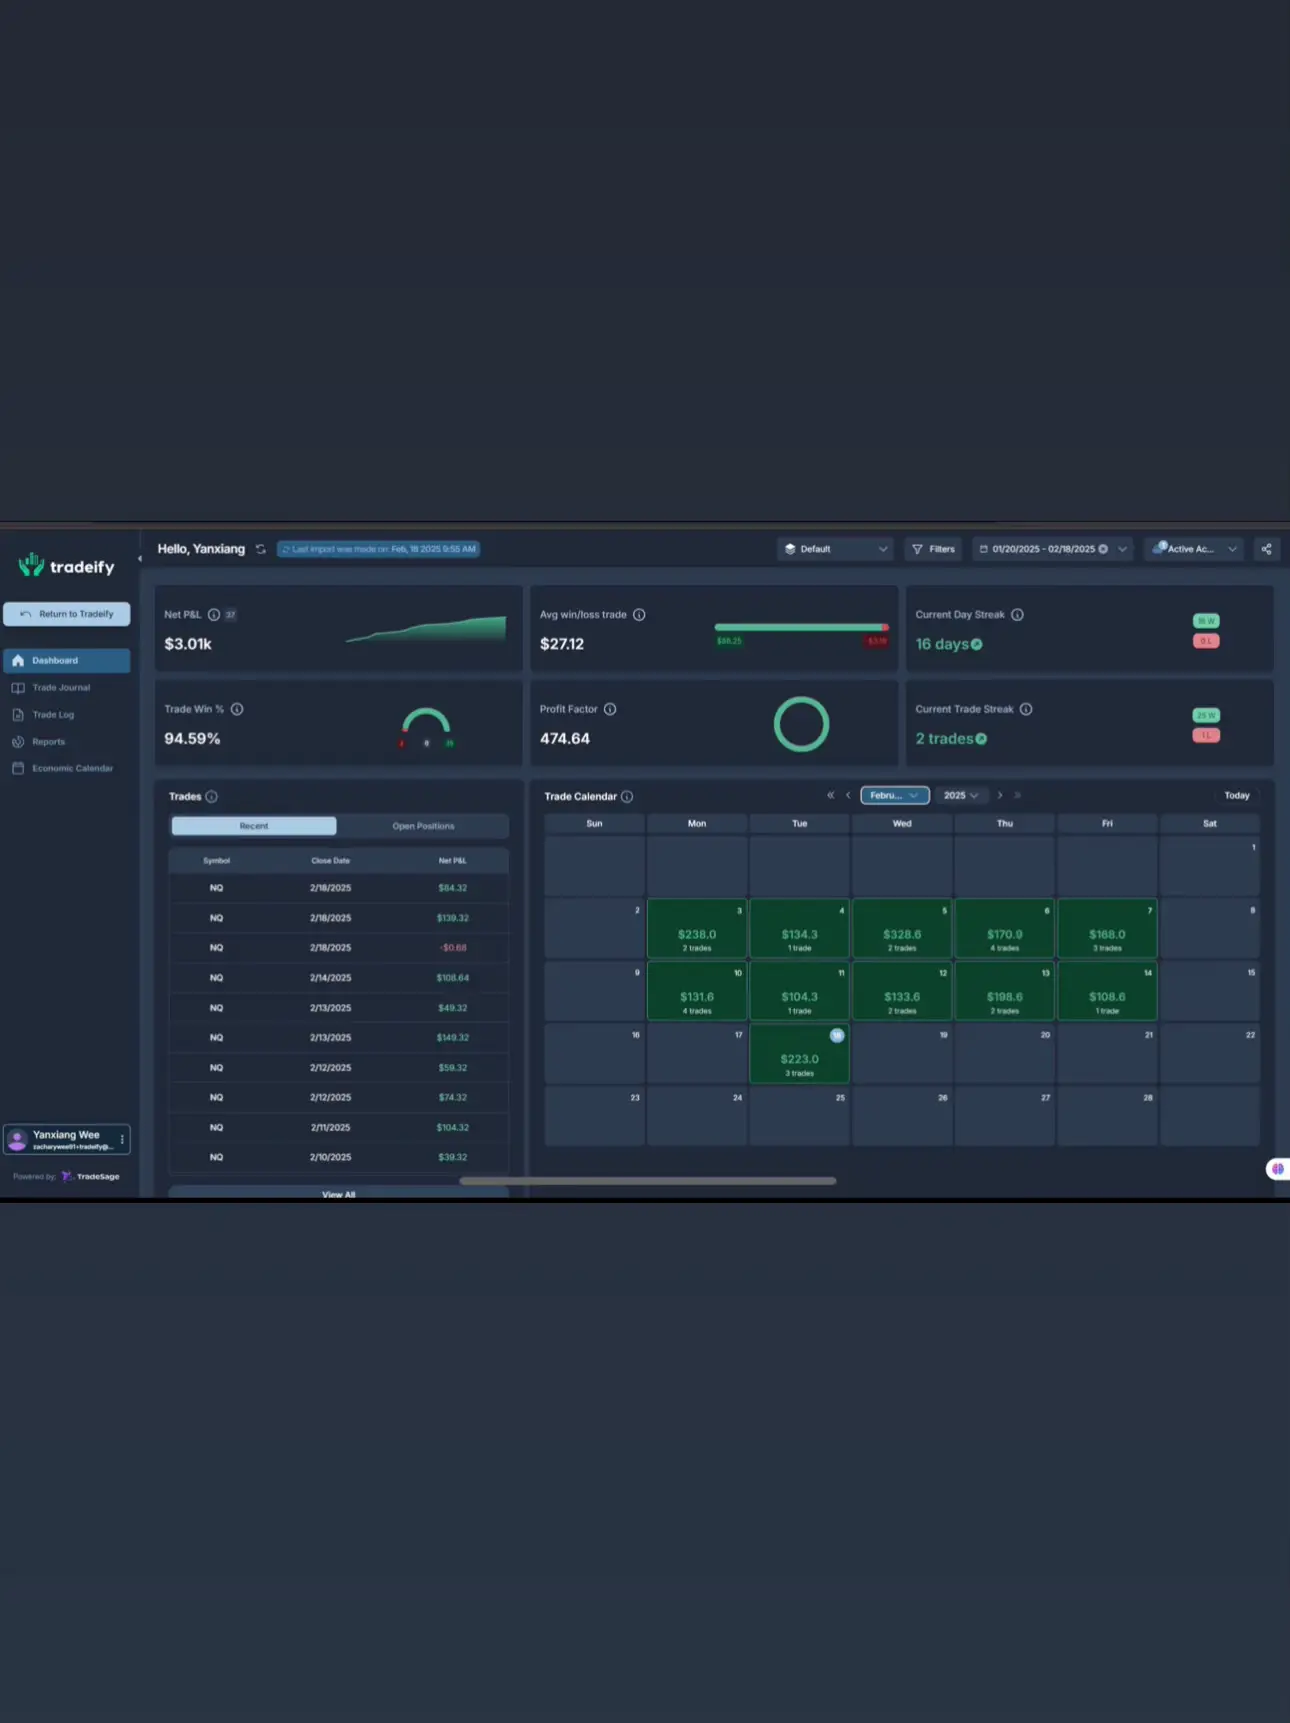This screenshot has height=1723, width=1290.
Task: Click the Net P&L info icon
Action: pos(213,615)
